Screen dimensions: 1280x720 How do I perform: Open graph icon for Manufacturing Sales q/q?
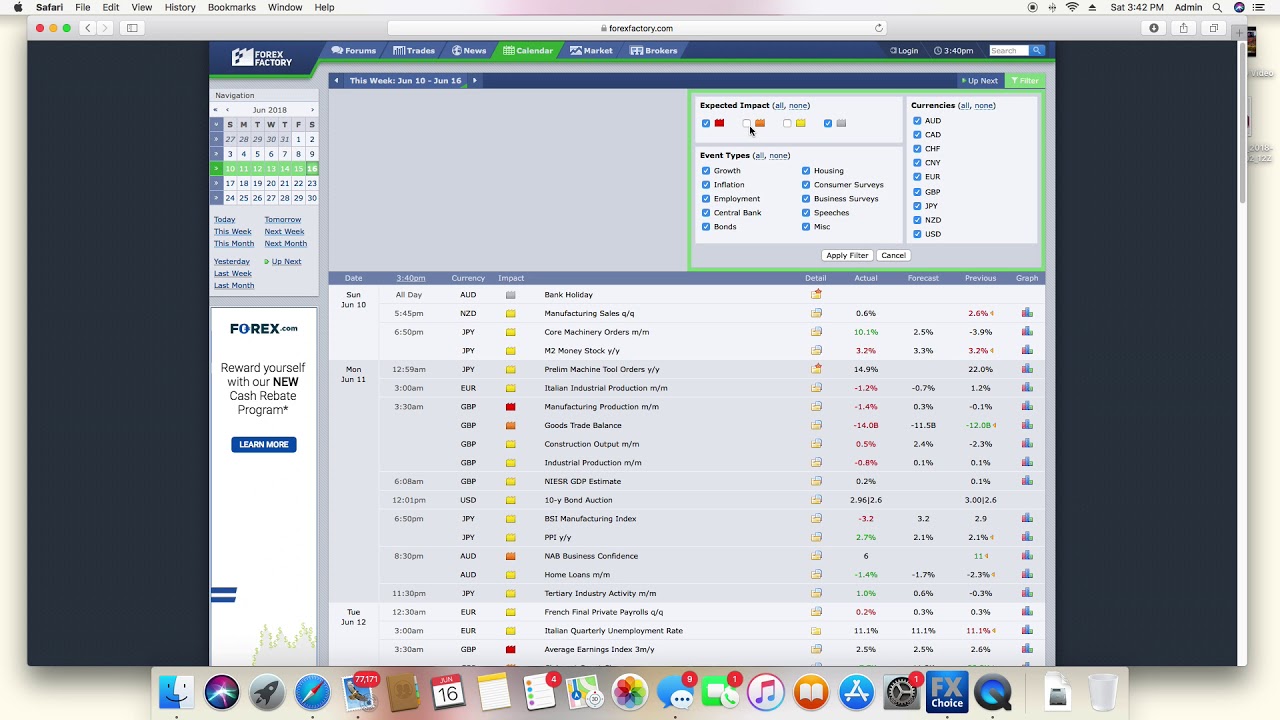[1027, 313]
